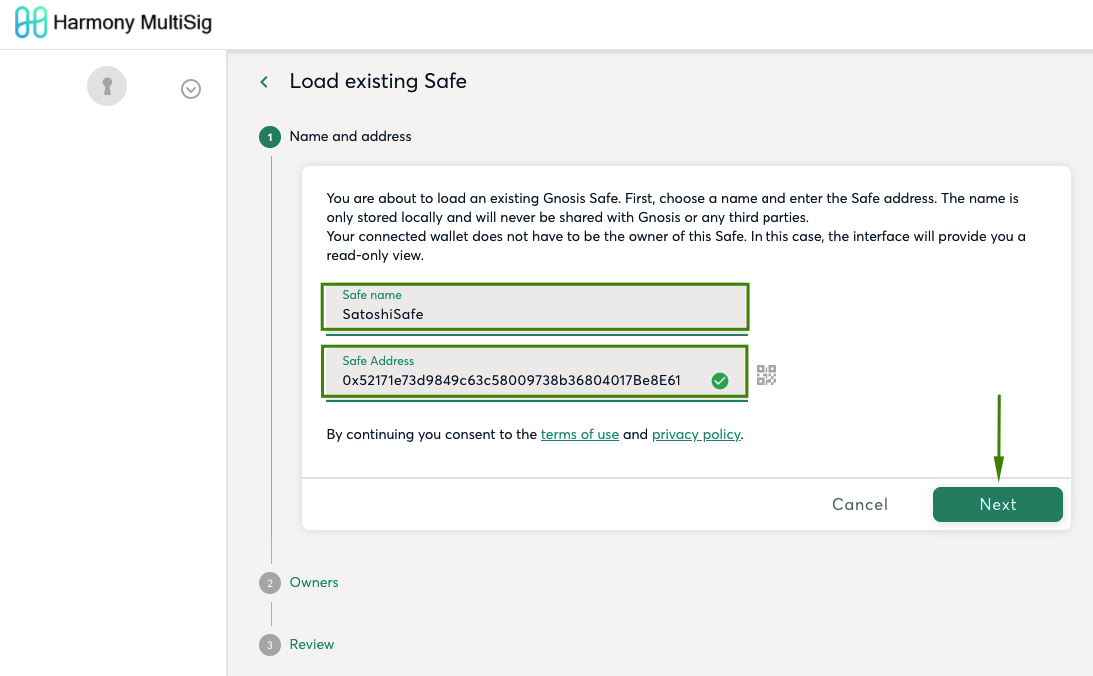Scan address with the QR code icon
The width and height of the screenshot is (1093, 676).
click(766, 375)
